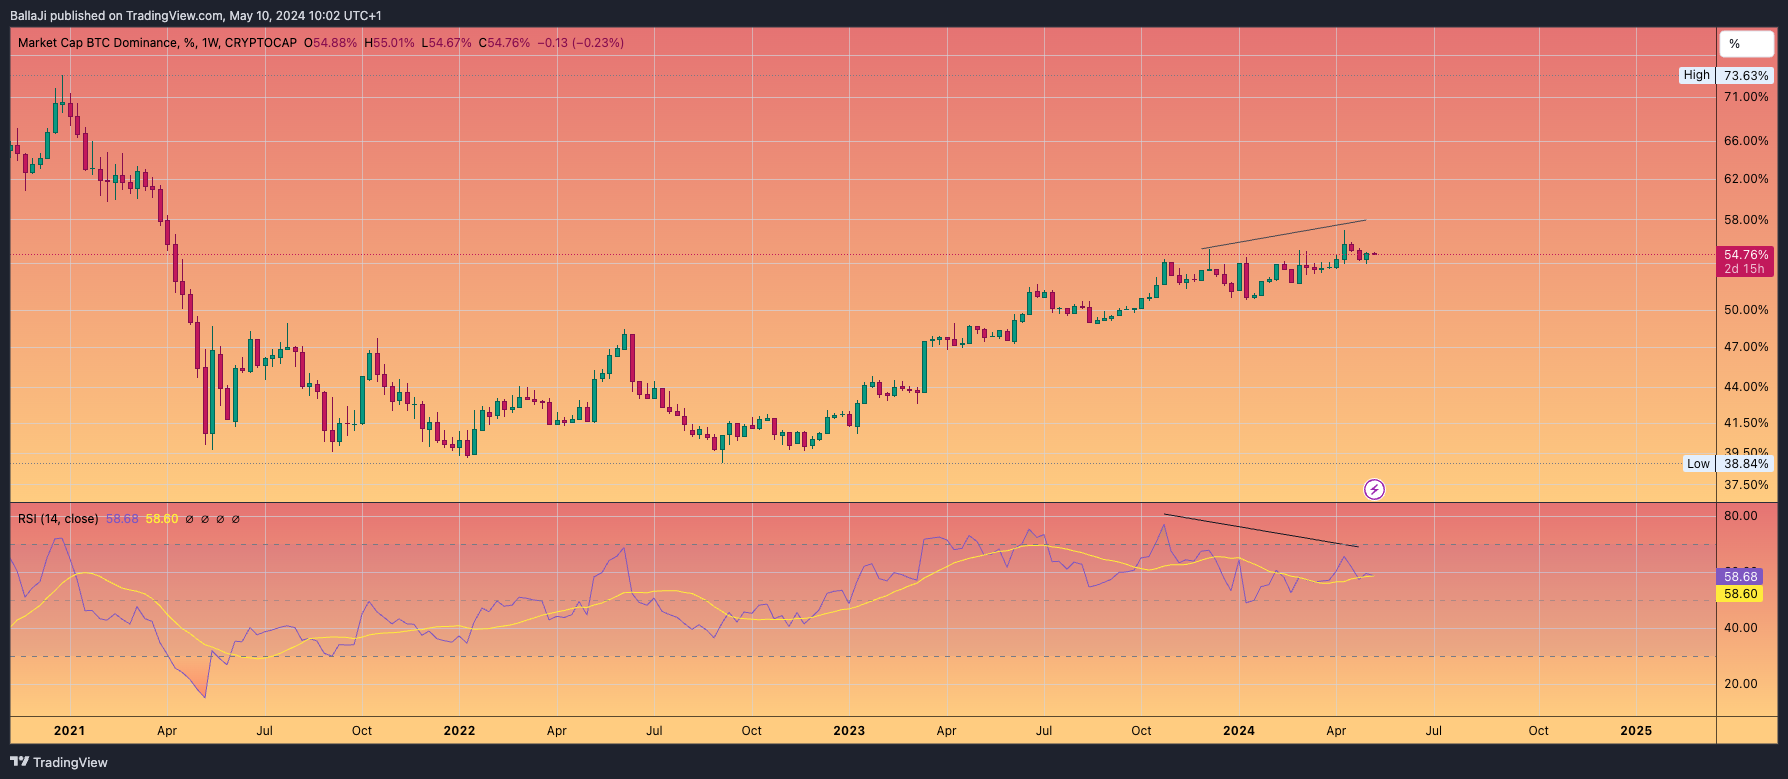Click the 2d 15h countdown label
Image resolution: width=1788 pixels, height=779 pixels.
[x=1745, y=269]
